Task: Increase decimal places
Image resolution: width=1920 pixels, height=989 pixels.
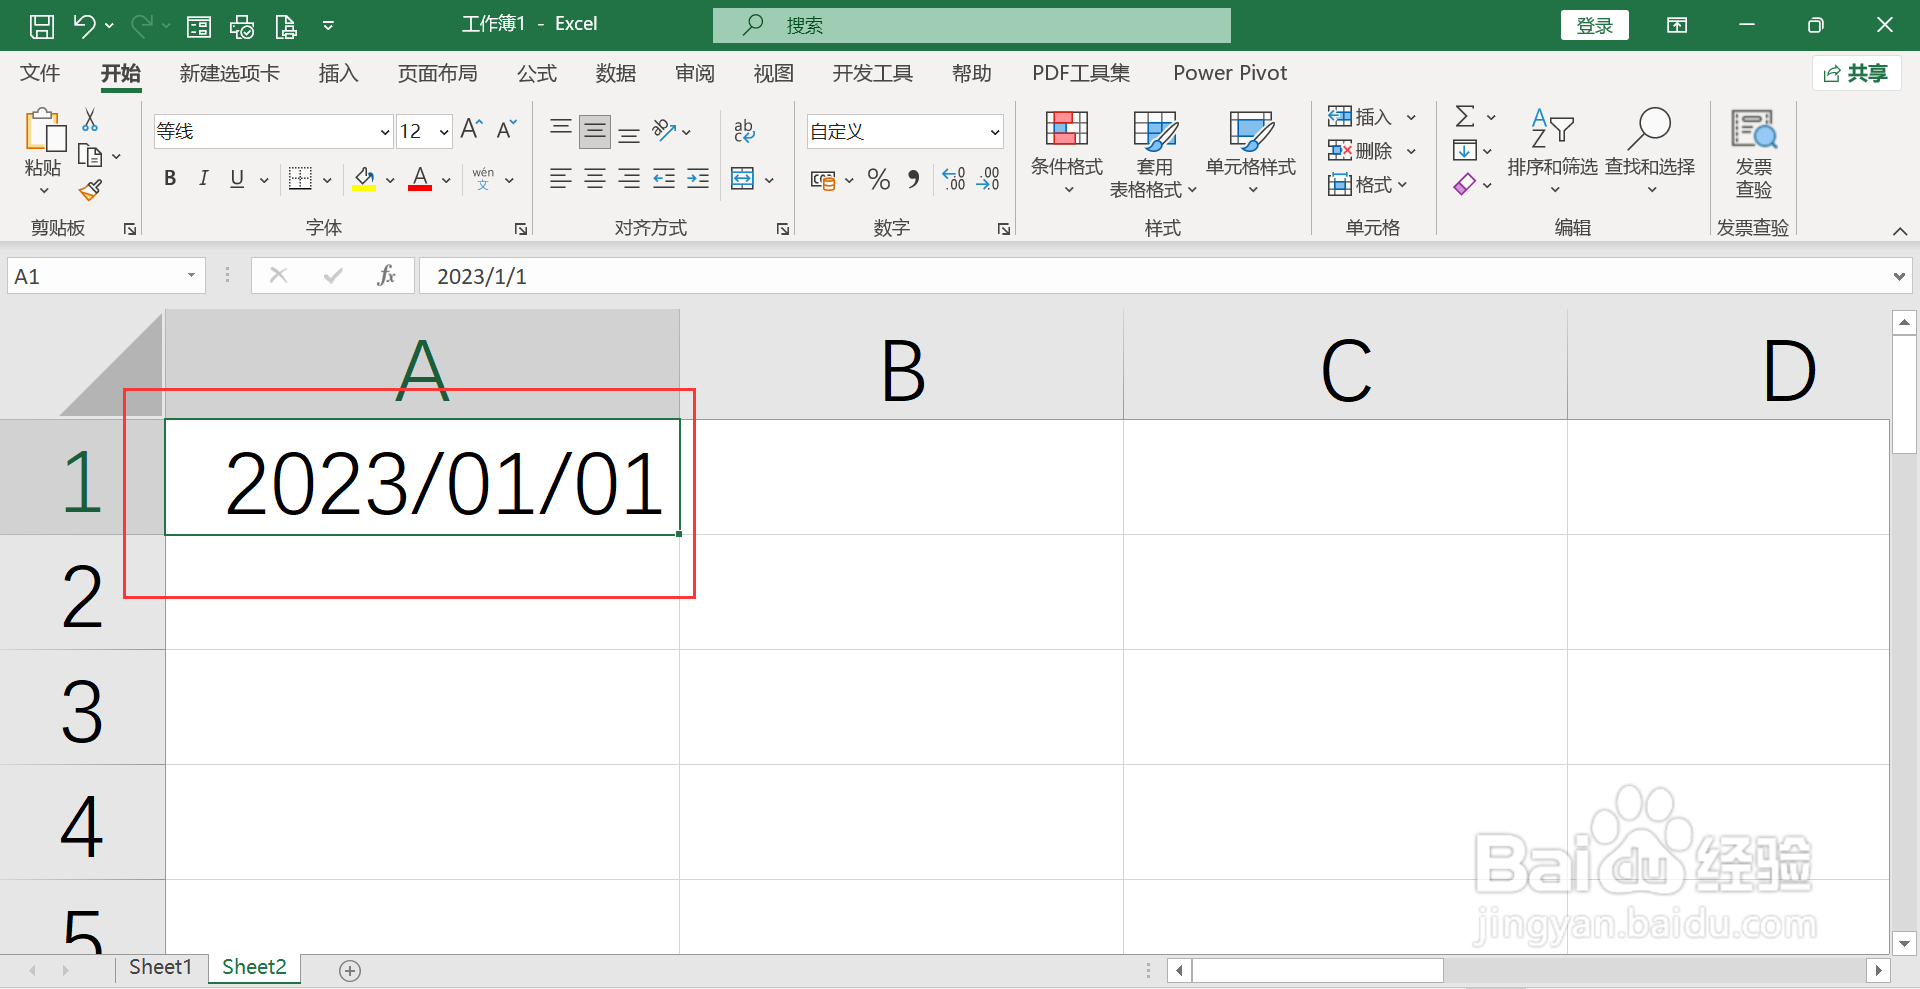Action: (954, 179)
